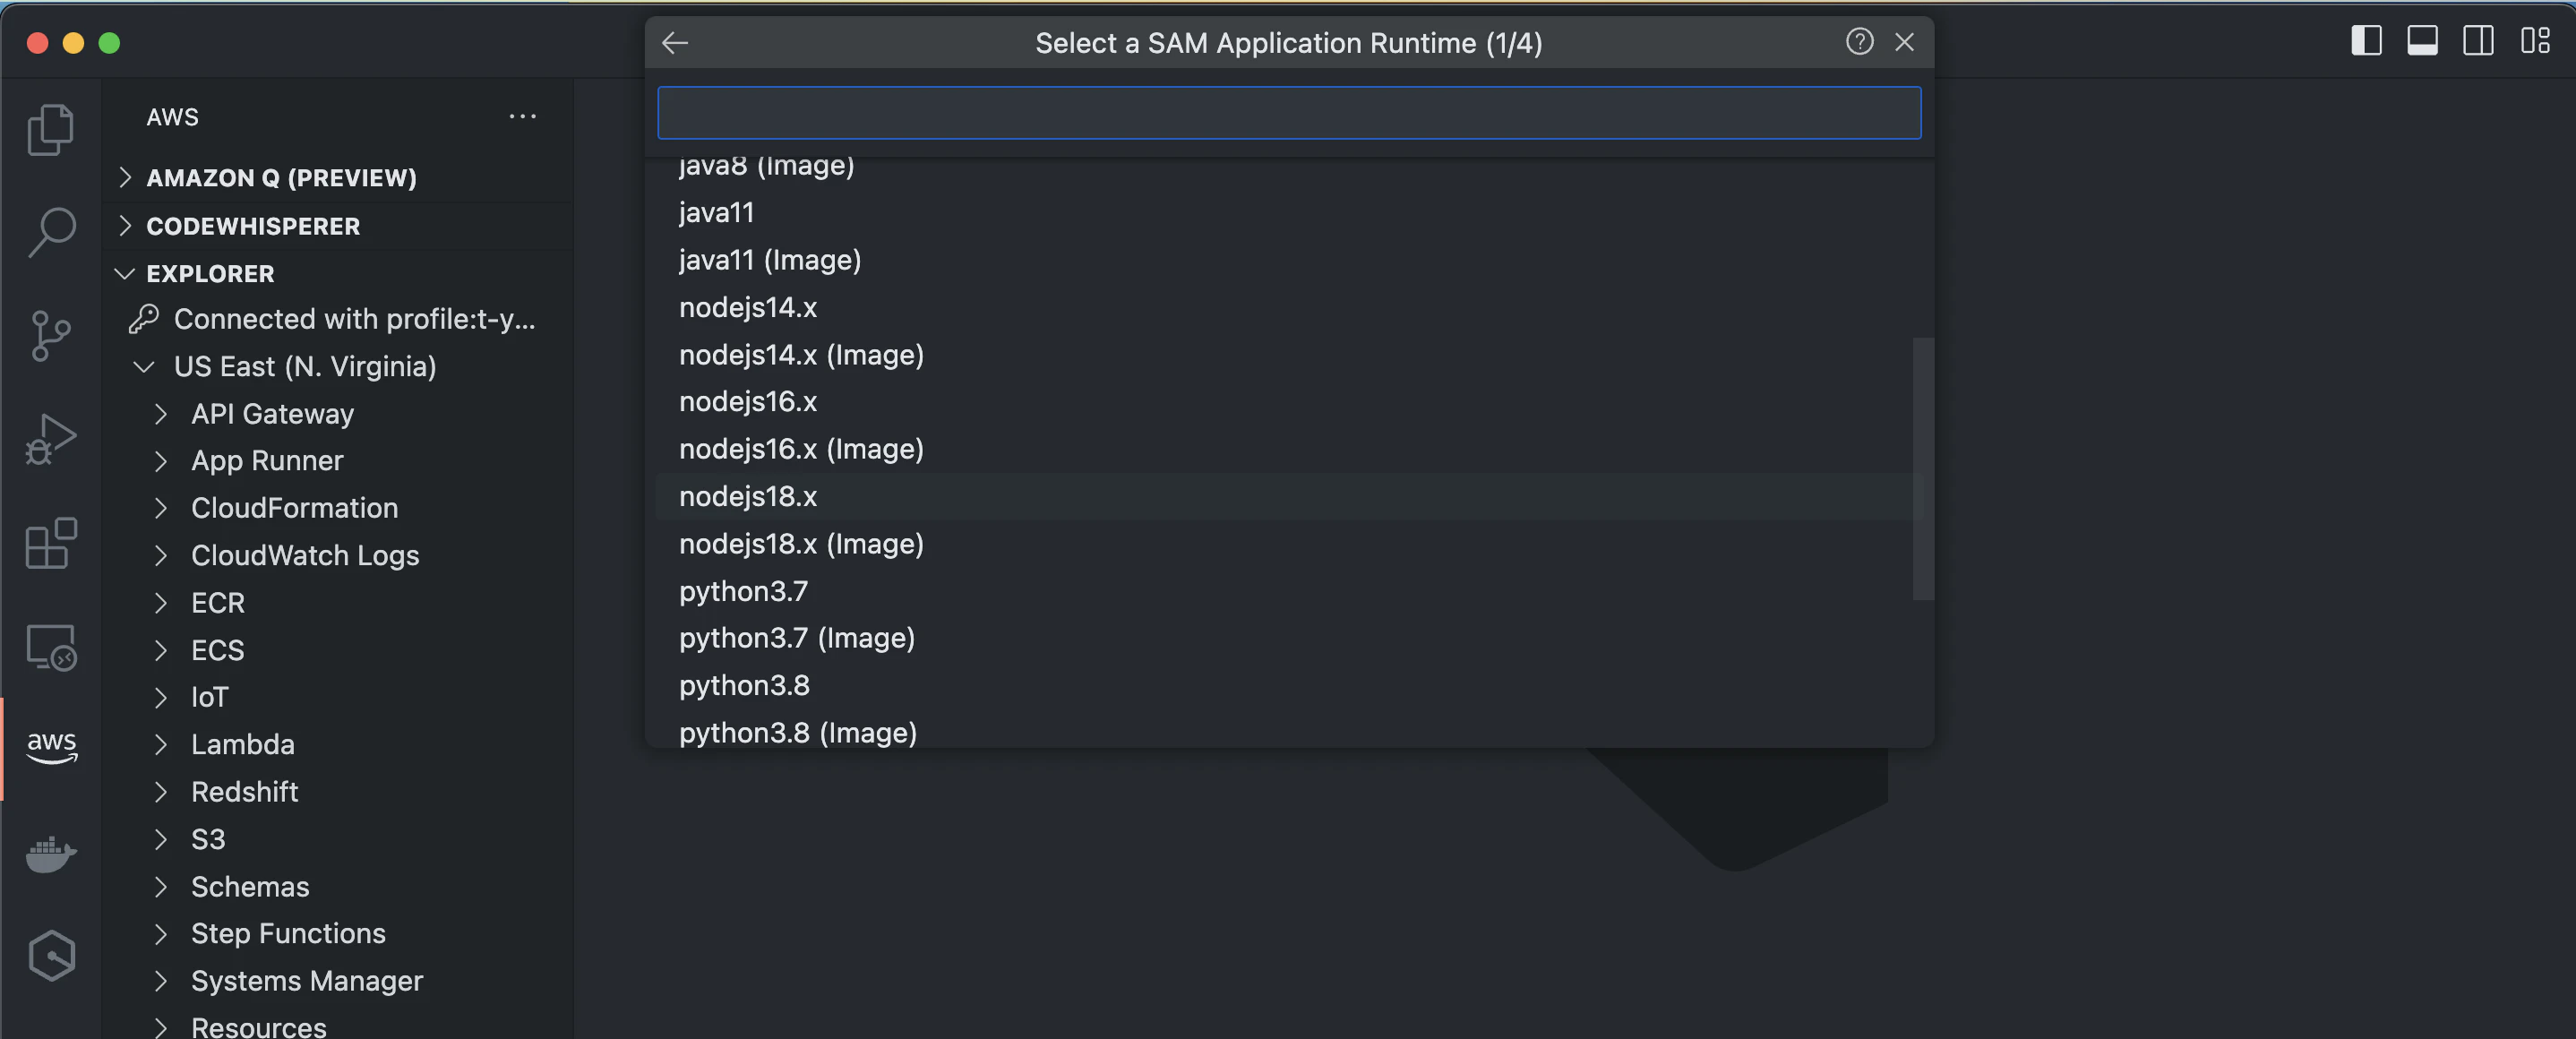Expand the Redshift node
Image resolution: width=2576 pixels, height=1039 pixels.
pyautogui.click(x=161, y=792)
